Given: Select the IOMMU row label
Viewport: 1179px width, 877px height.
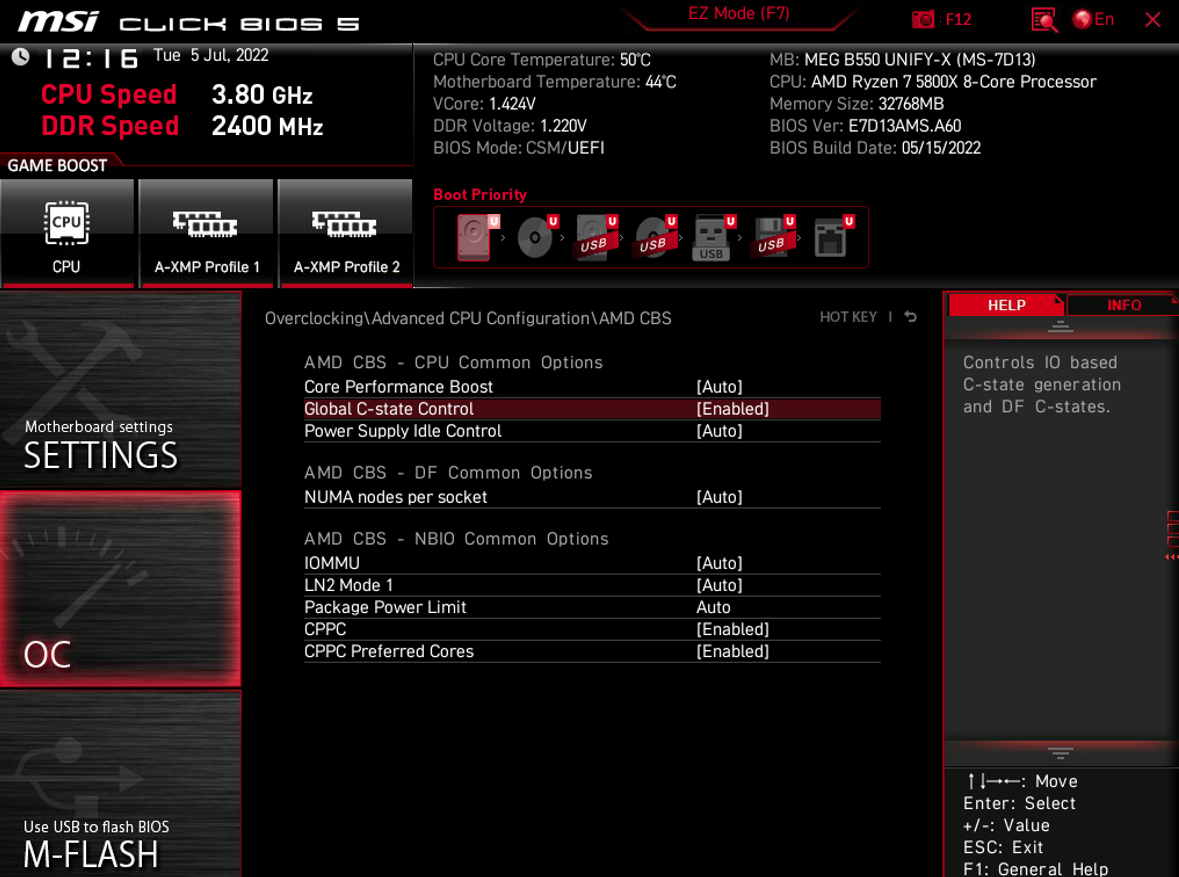Looking at the screenshot, I should (x=332, y=563).
